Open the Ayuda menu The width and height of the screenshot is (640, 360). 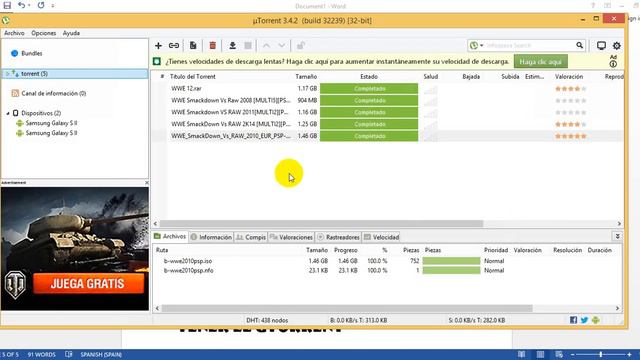click(x=71, y=33)
